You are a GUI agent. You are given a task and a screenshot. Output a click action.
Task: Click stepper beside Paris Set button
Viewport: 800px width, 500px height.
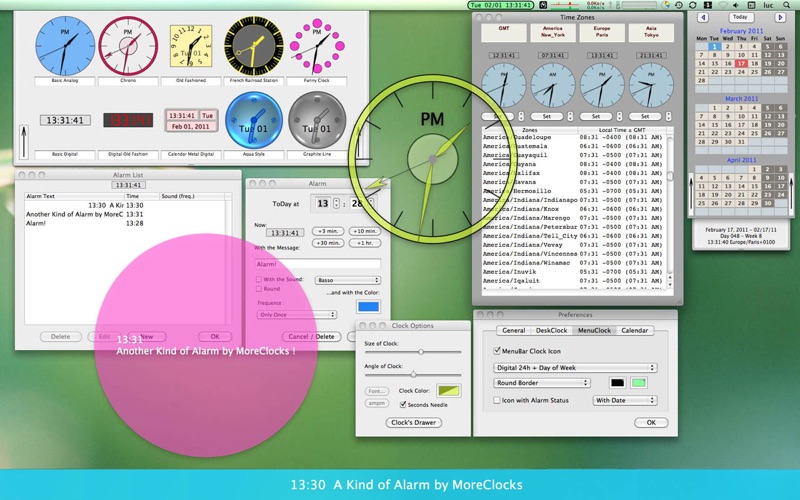619,116
